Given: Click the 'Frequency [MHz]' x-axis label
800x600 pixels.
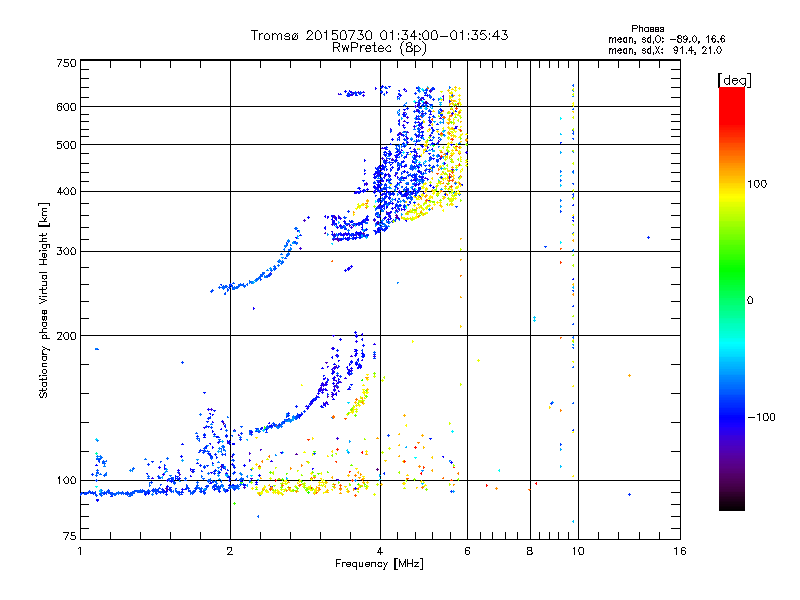Looking at the screenshot, I should (x=379, y=564).
